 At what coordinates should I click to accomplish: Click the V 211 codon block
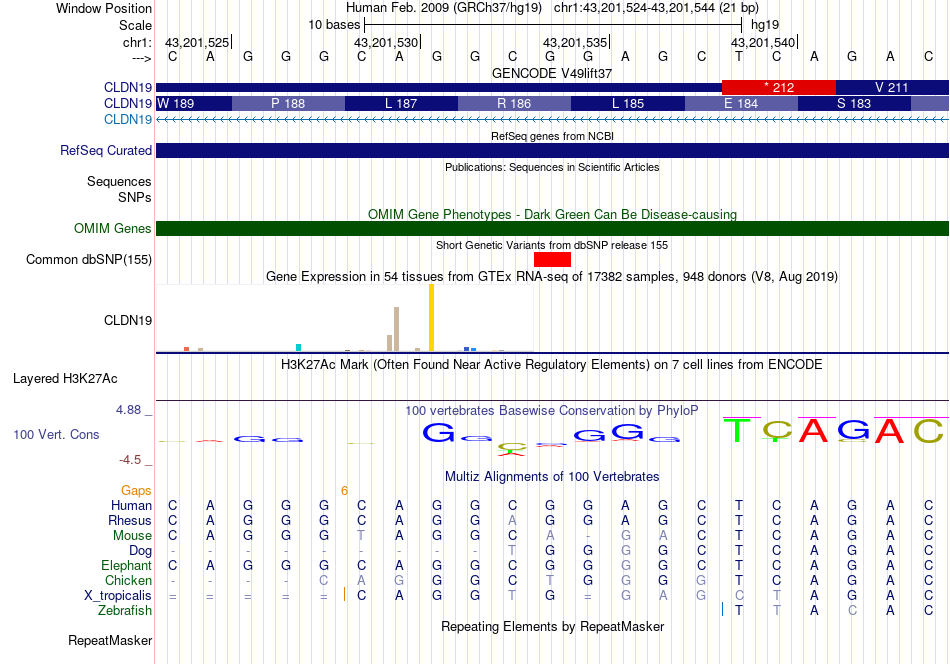coord(892,87)
